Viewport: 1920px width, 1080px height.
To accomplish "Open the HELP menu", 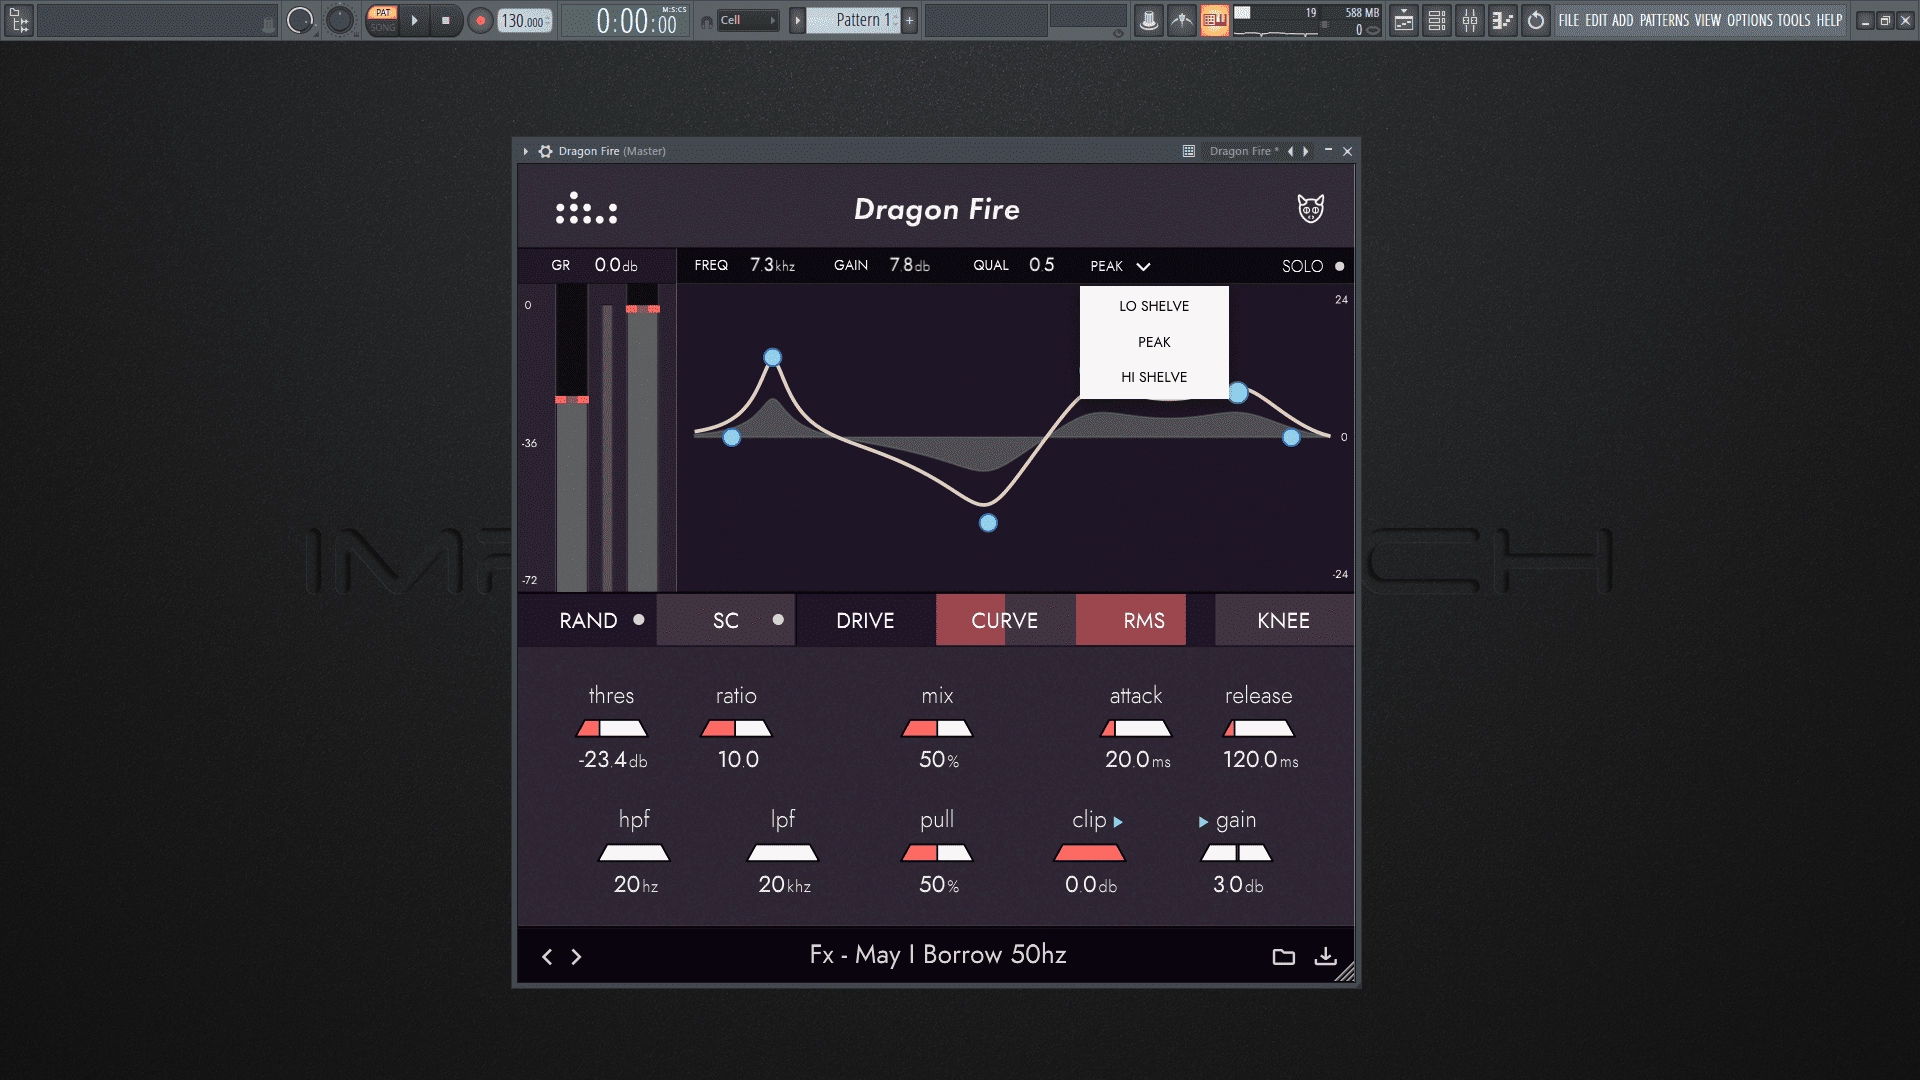I will tap(1829, 20).
